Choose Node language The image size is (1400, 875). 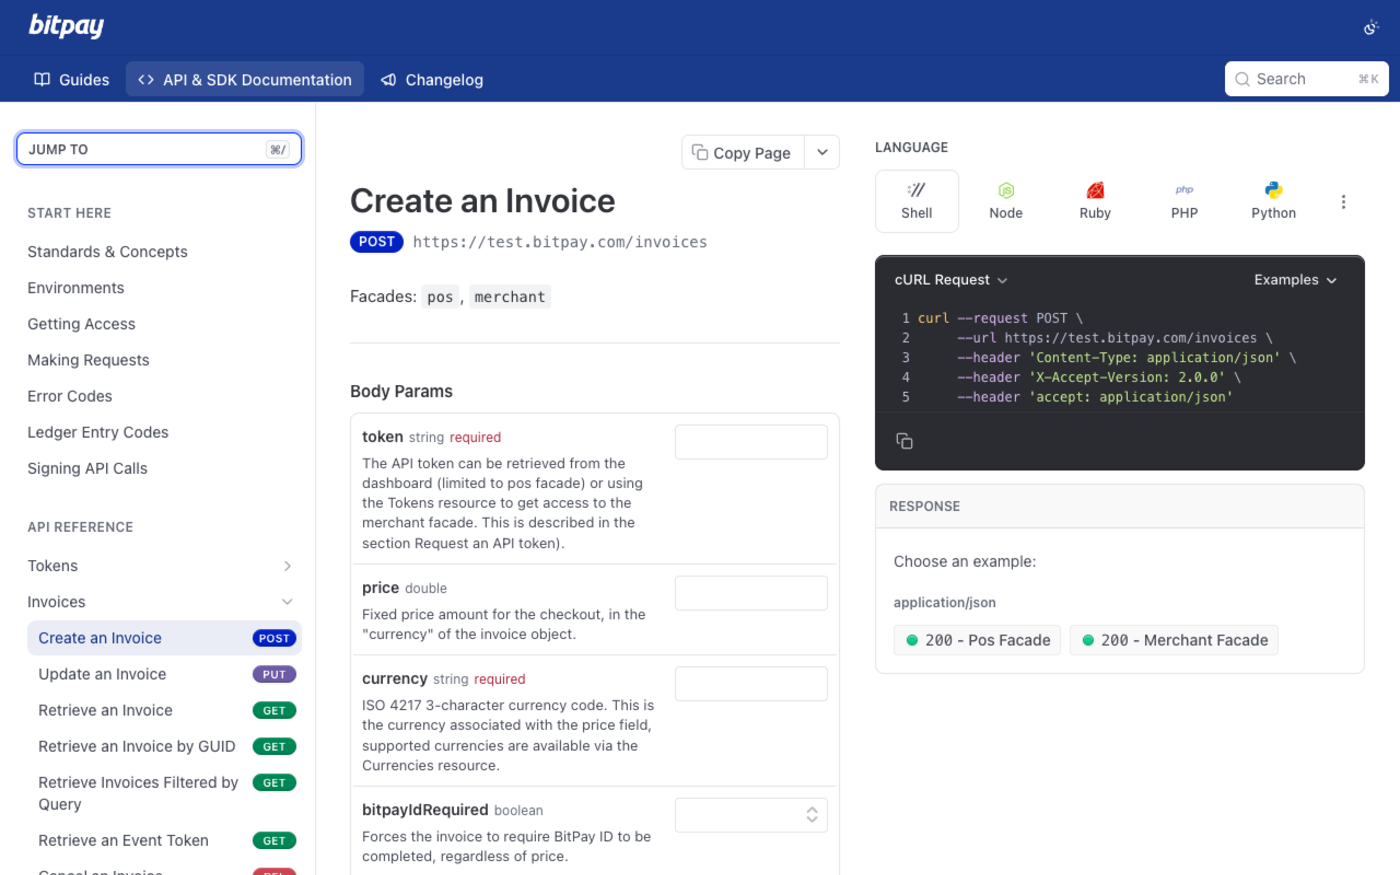[1006, 201]
